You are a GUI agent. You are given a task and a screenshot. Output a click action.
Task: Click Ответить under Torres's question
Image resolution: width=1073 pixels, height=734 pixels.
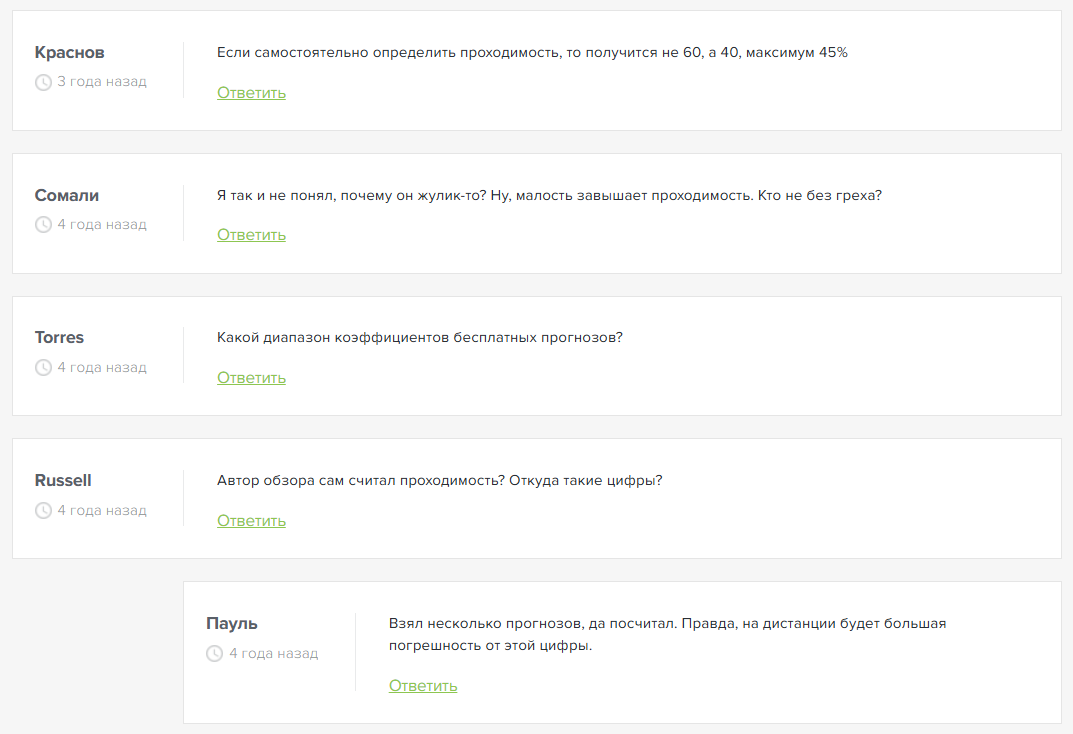pyautogui.click(x=251, y=378)
